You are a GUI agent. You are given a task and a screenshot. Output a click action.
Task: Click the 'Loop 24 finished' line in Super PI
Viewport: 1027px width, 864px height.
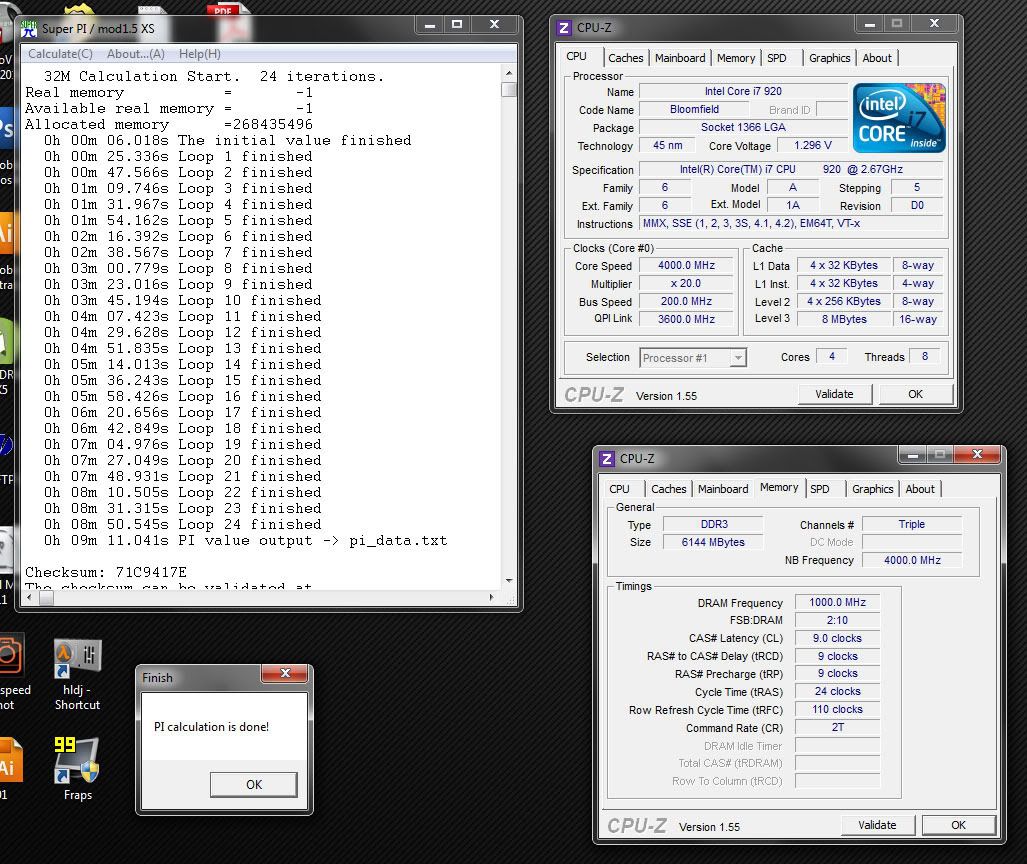183,525
